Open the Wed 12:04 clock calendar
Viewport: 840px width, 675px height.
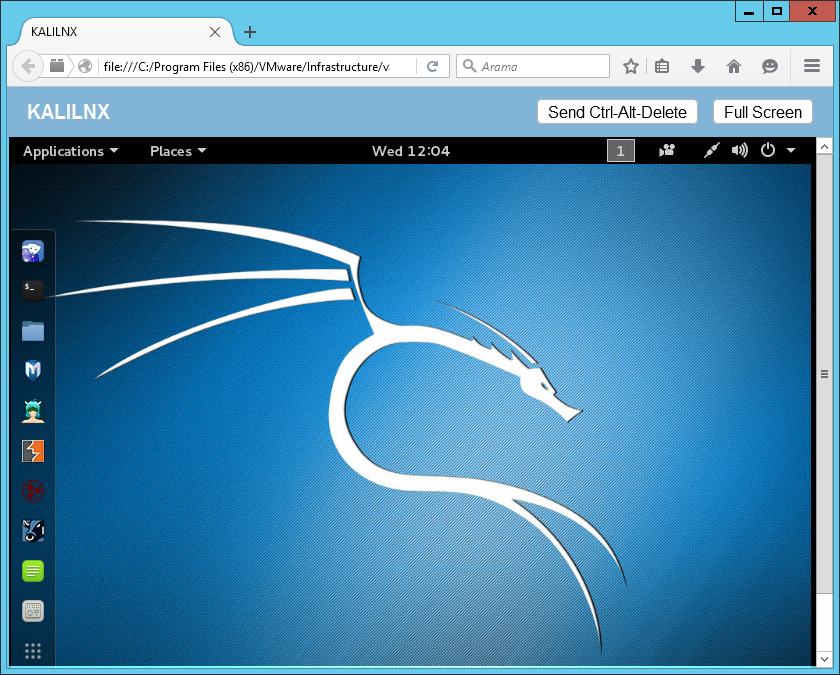coord(411,151)
